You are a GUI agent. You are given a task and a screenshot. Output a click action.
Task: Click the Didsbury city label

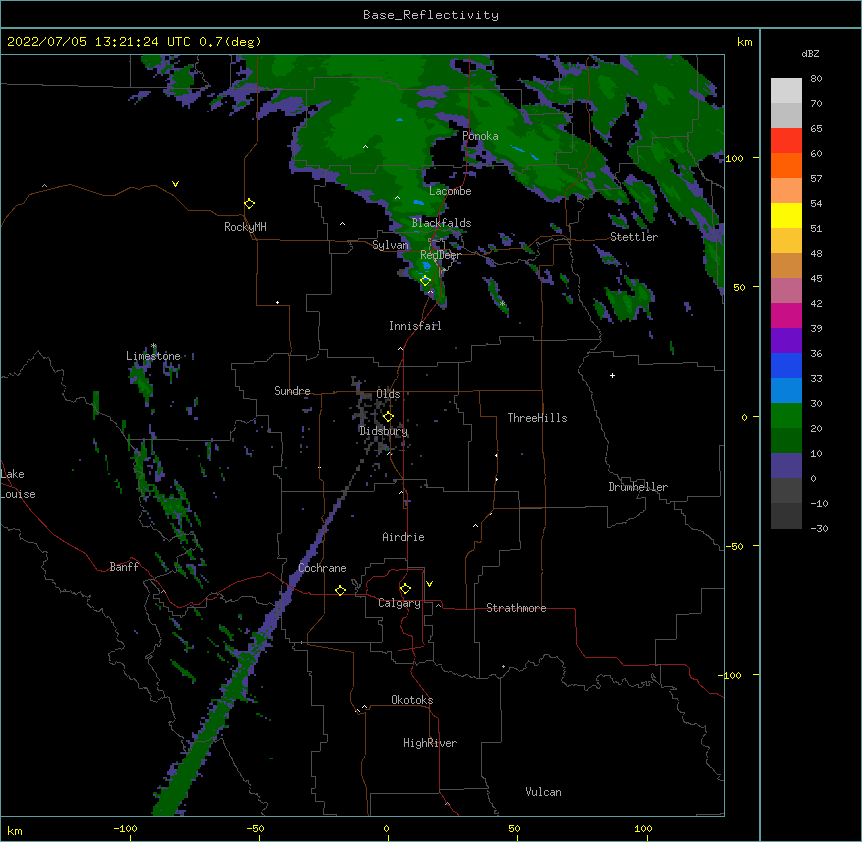point(383,431)
